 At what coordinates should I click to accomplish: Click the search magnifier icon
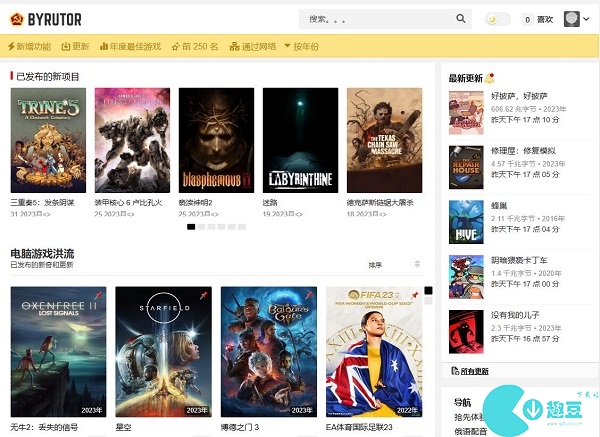(461, 18)
